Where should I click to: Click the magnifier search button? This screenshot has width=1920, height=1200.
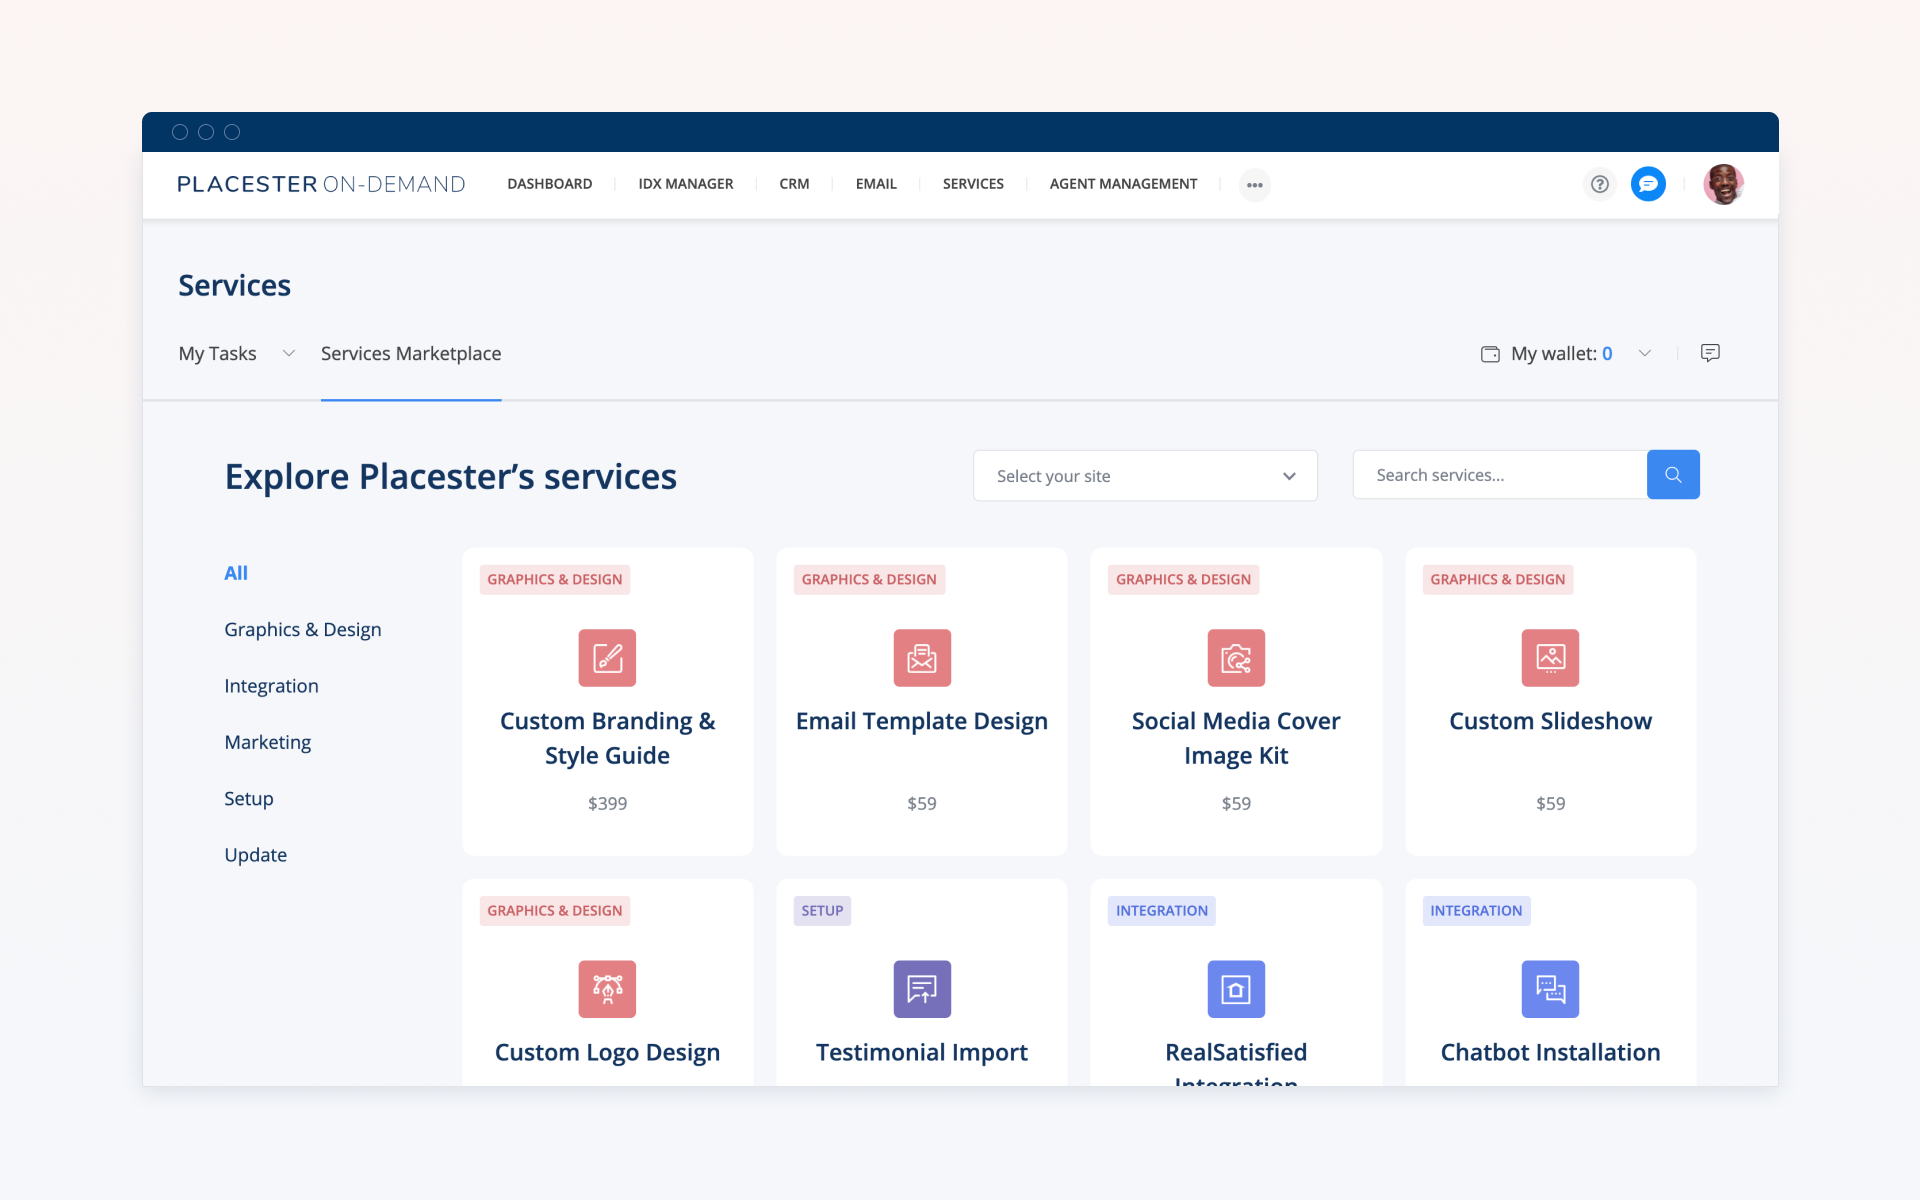[x=1673, y=475]
